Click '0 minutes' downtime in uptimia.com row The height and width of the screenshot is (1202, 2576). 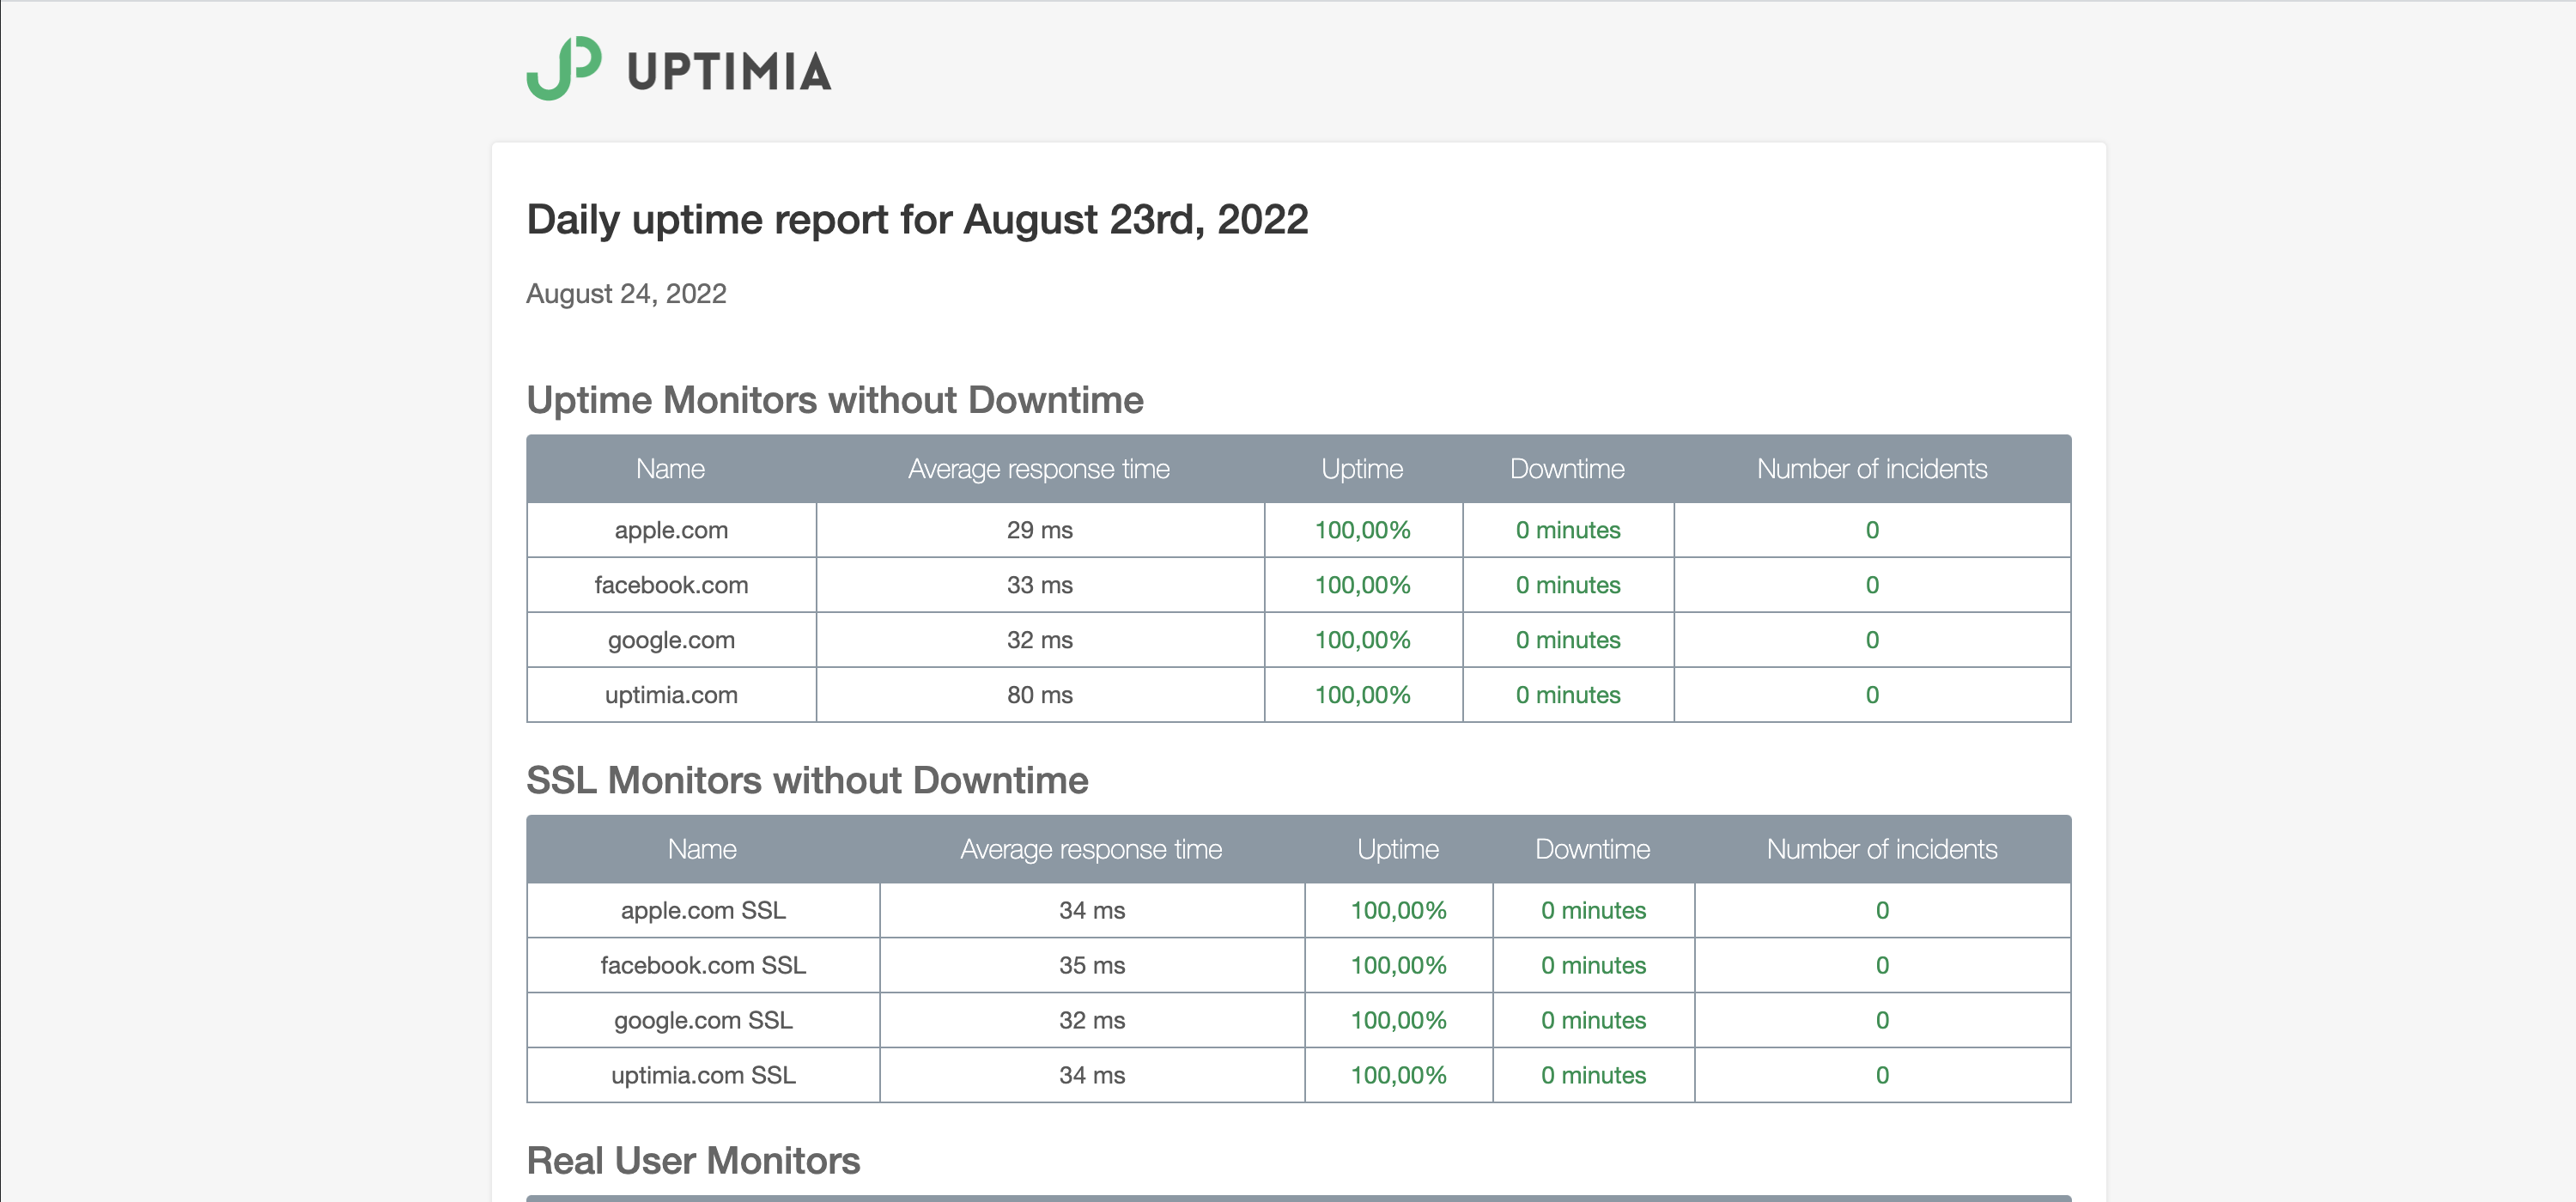click(x=1568, y=695)
